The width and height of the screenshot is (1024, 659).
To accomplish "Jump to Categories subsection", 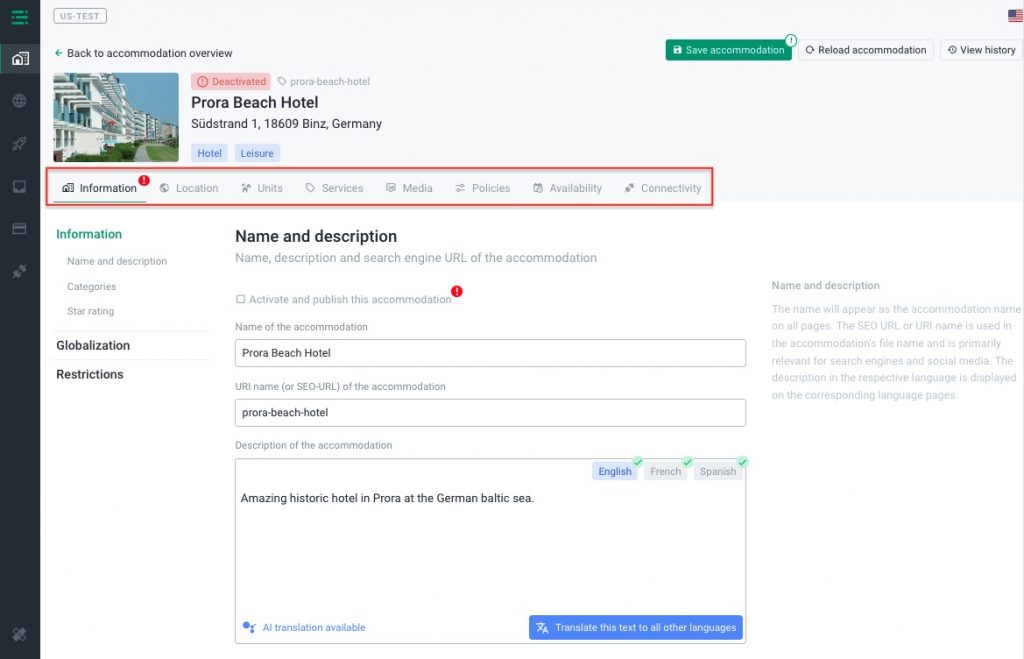I will pyautogui.click(x=91, y=287).
